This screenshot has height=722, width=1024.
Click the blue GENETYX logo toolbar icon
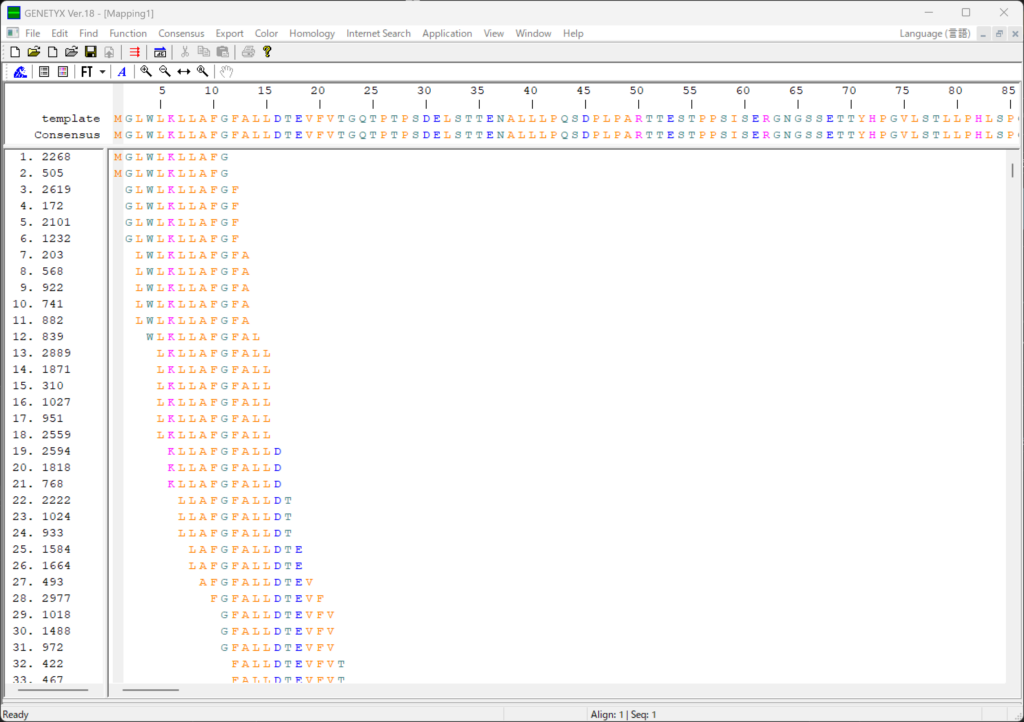coord(20,72)
